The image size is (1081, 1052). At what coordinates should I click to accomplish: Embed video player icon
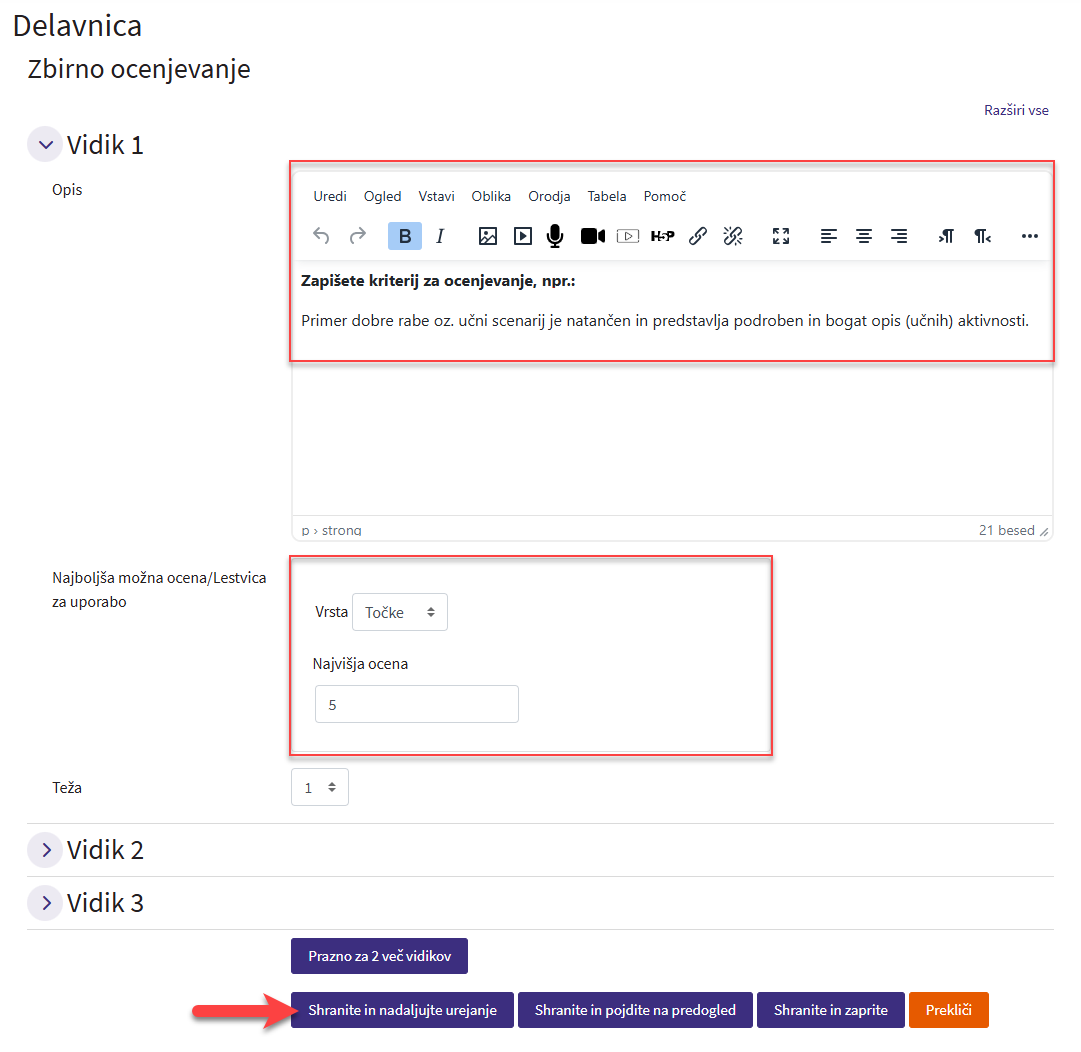[x=627, y=236]
